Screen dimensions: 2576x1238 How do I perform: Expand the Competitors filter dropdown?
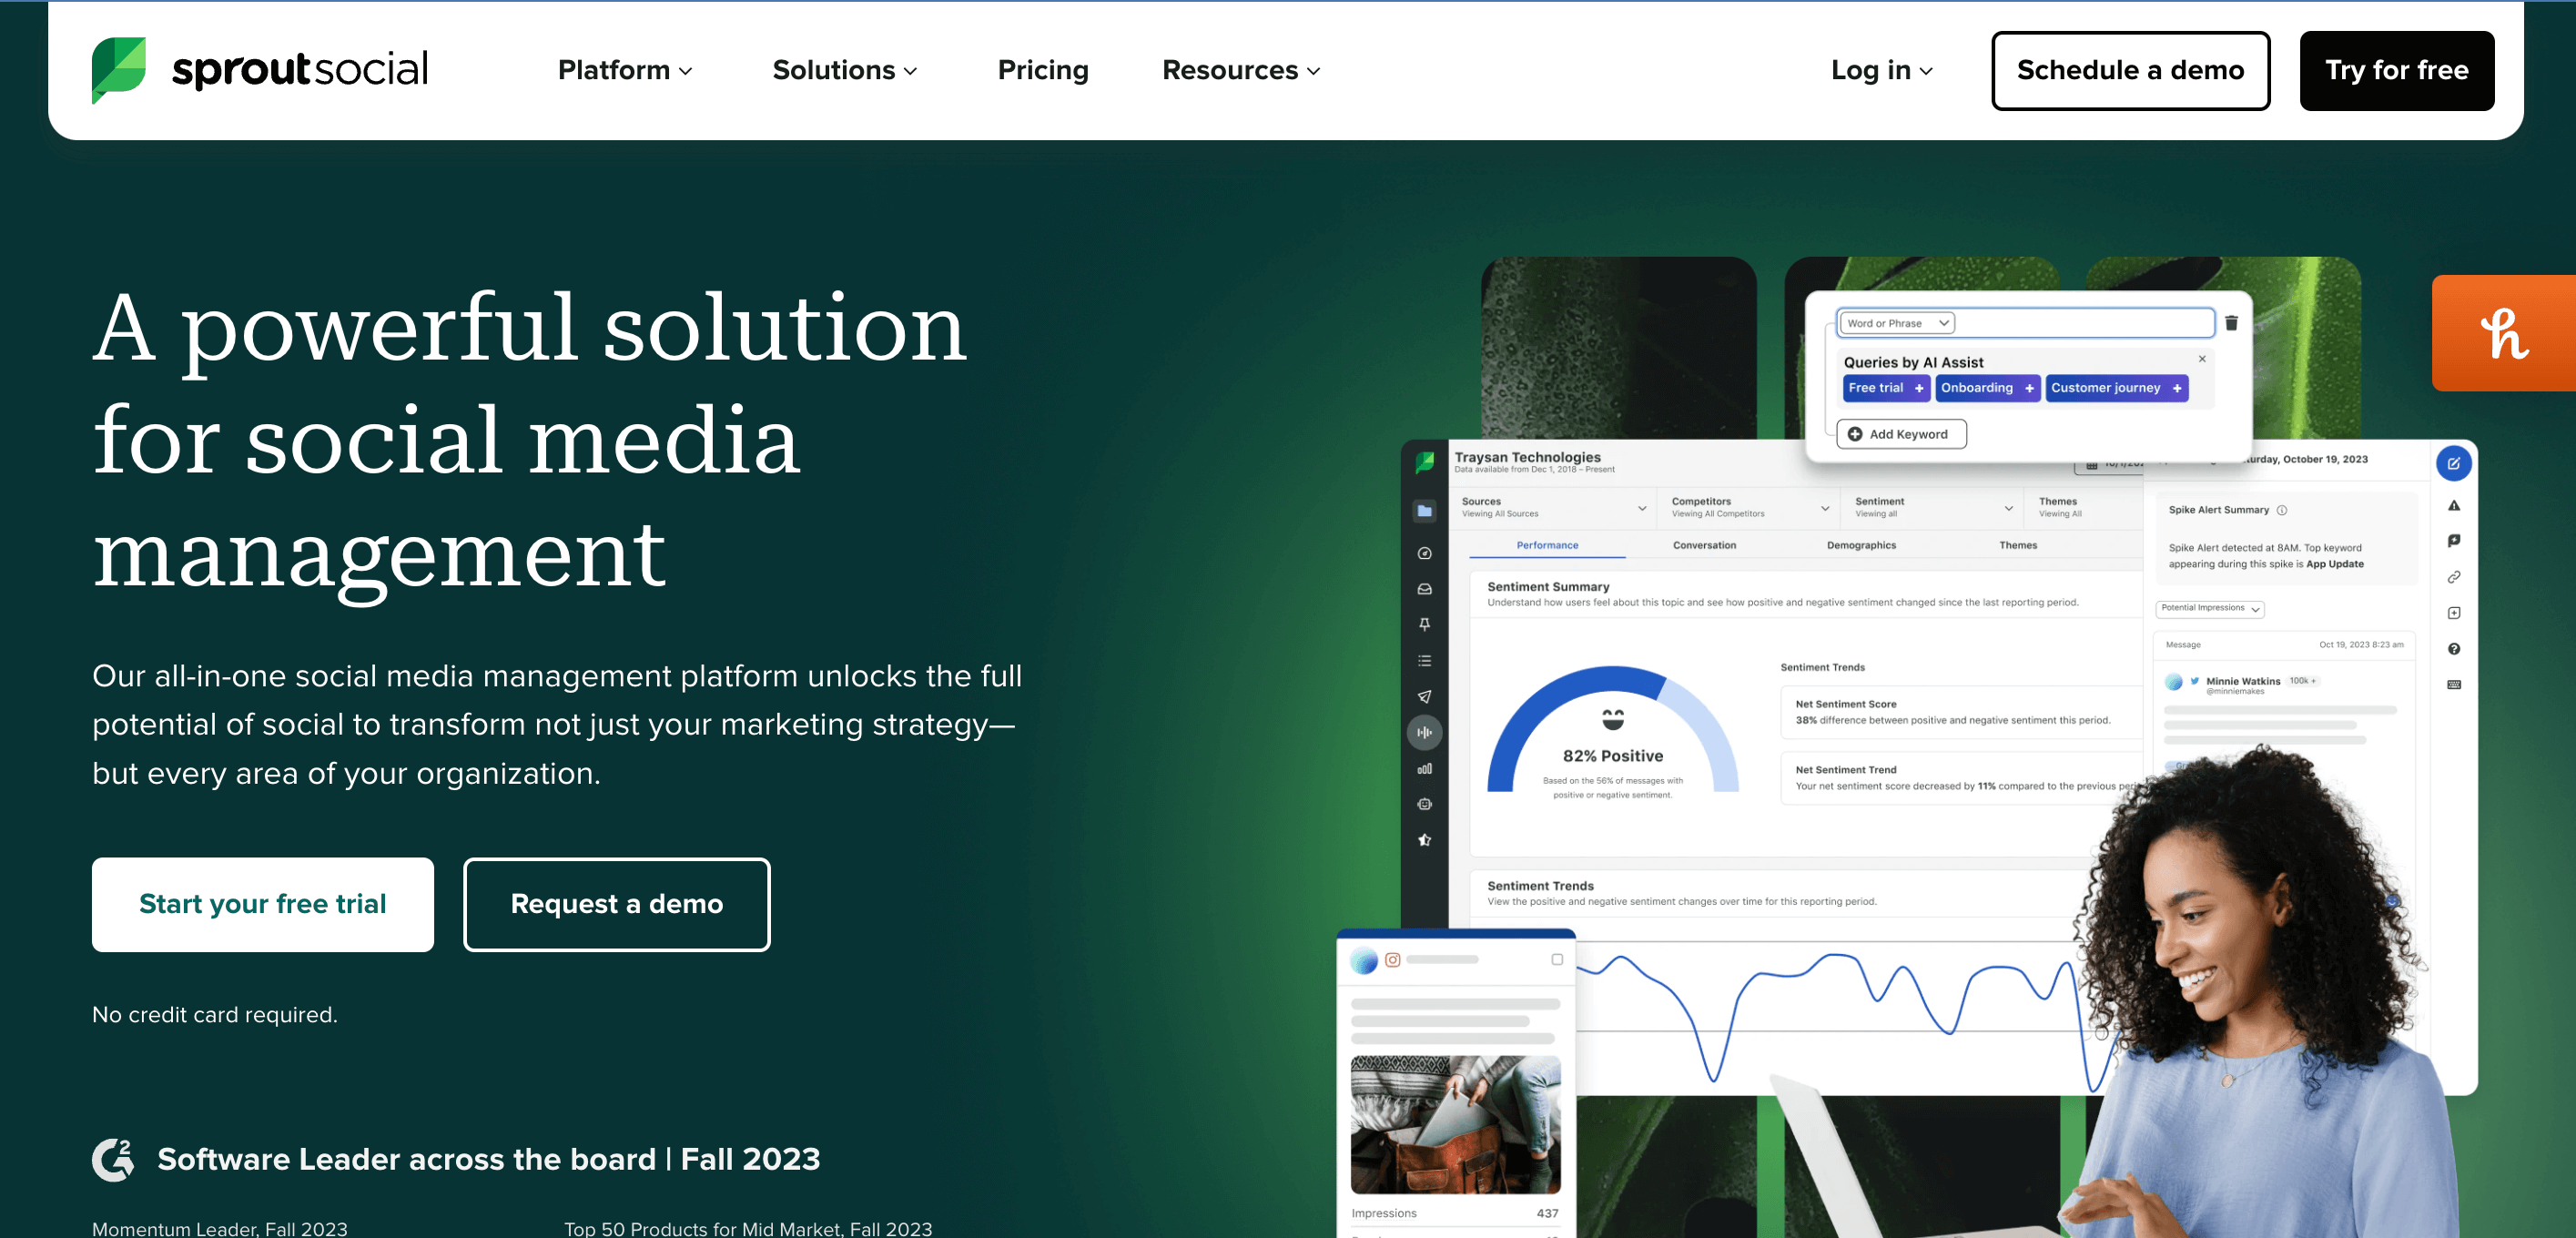(x=1750, y=507)
